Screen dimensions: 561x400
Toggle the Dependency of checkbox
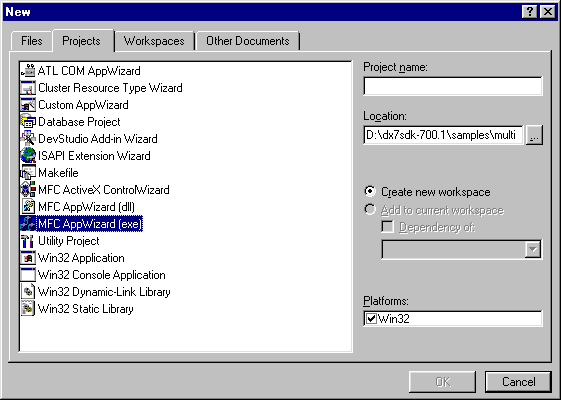pyautogui.click(x=387, y=227)
